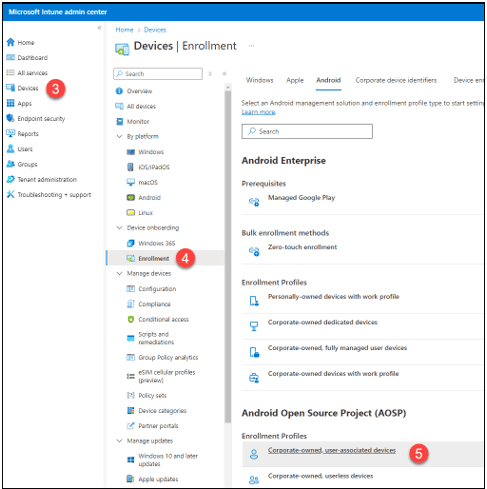The width and height of the screenshot is (487, 489).
Task: Open Corporate-owned, user-associated devices link
Action: coord(332,450)
